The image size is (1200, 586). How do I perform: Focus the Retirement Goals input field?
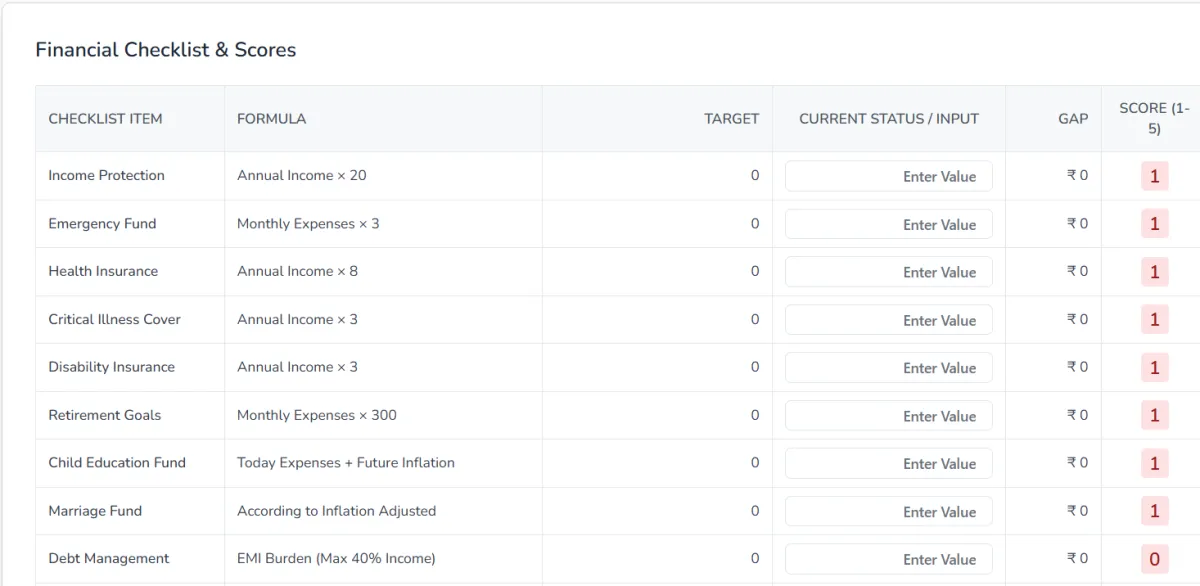click(x=888, y=416)
